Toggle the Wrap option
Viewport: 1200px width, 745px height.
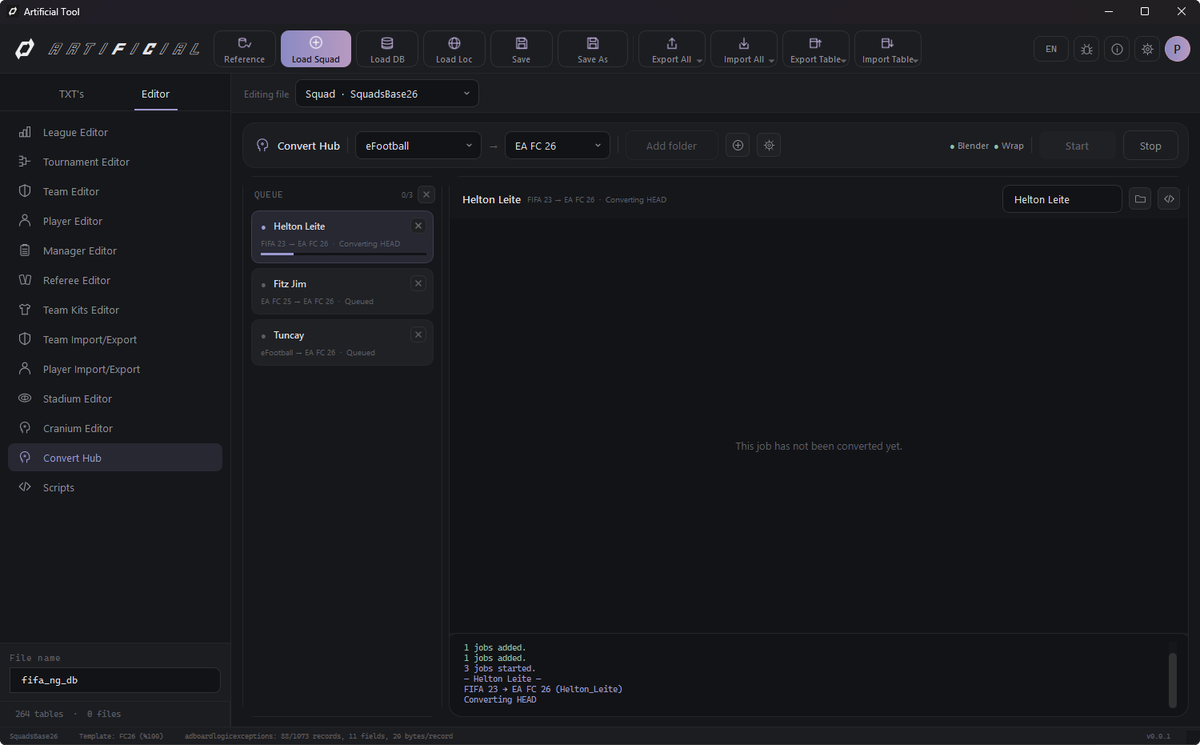1009,146
